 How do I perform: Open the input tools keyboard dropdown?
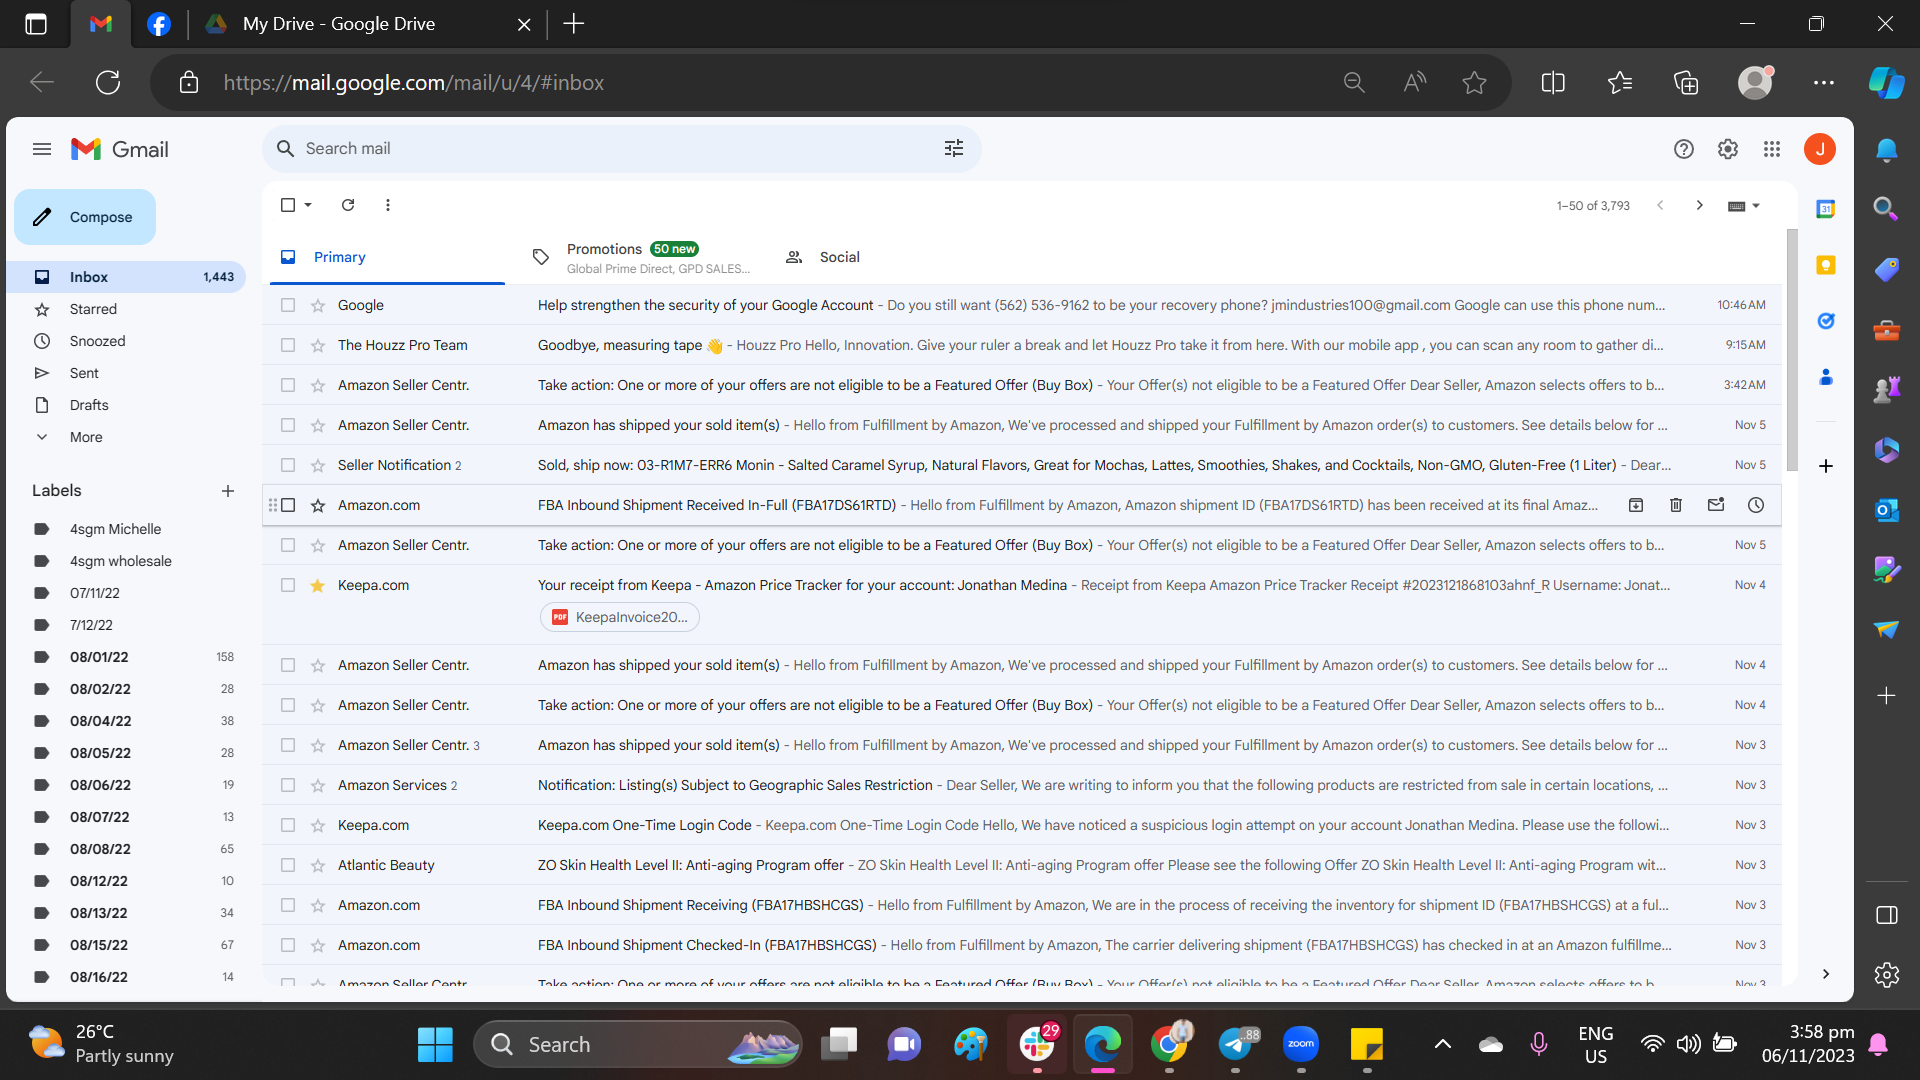(1744, 206)
